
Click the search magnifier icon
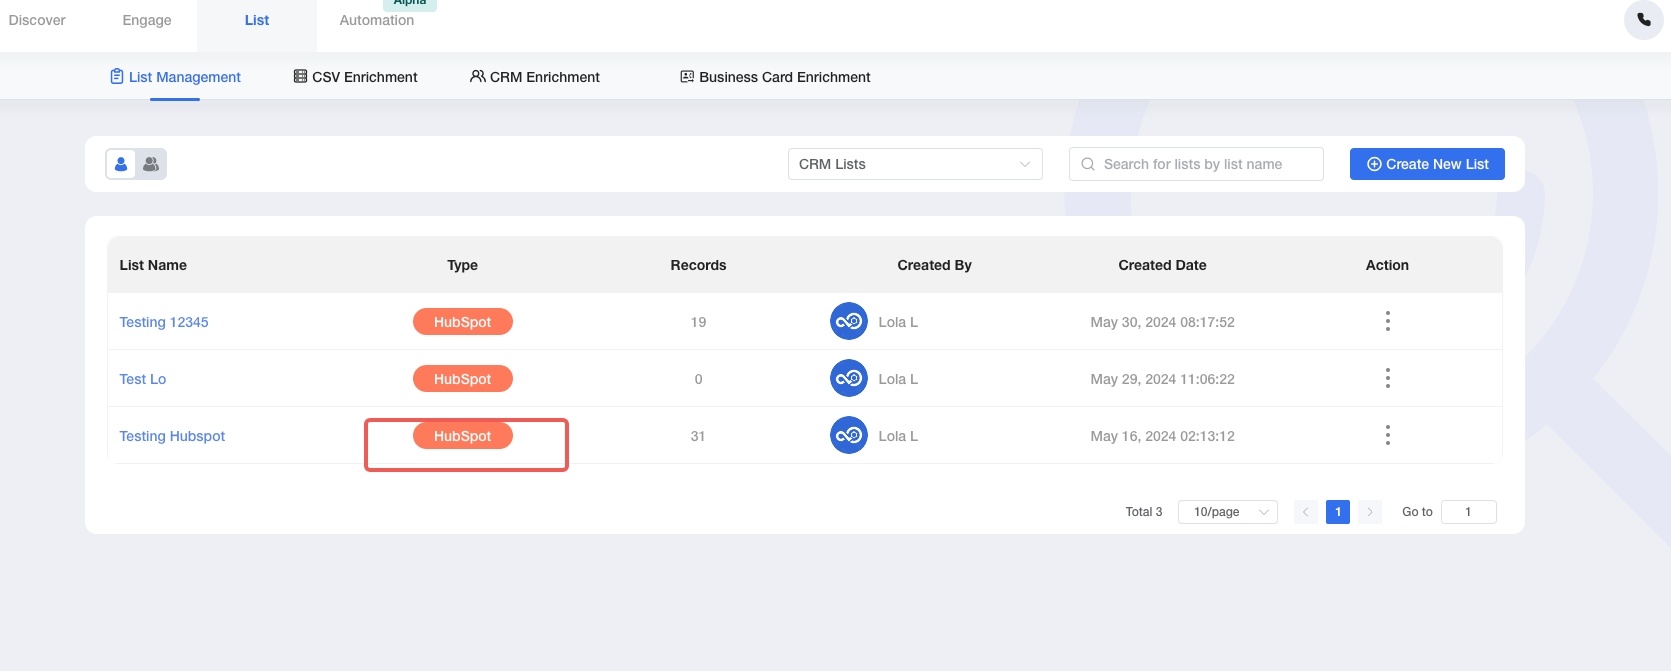coord(1088,164)
